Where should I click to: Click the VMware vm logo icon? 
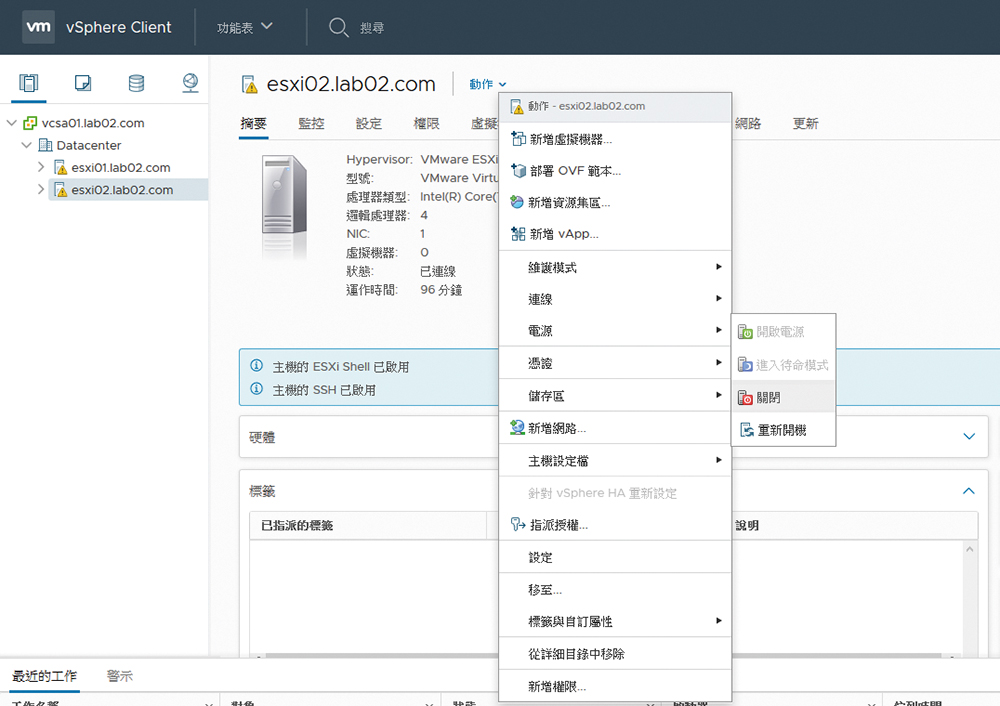38,27
